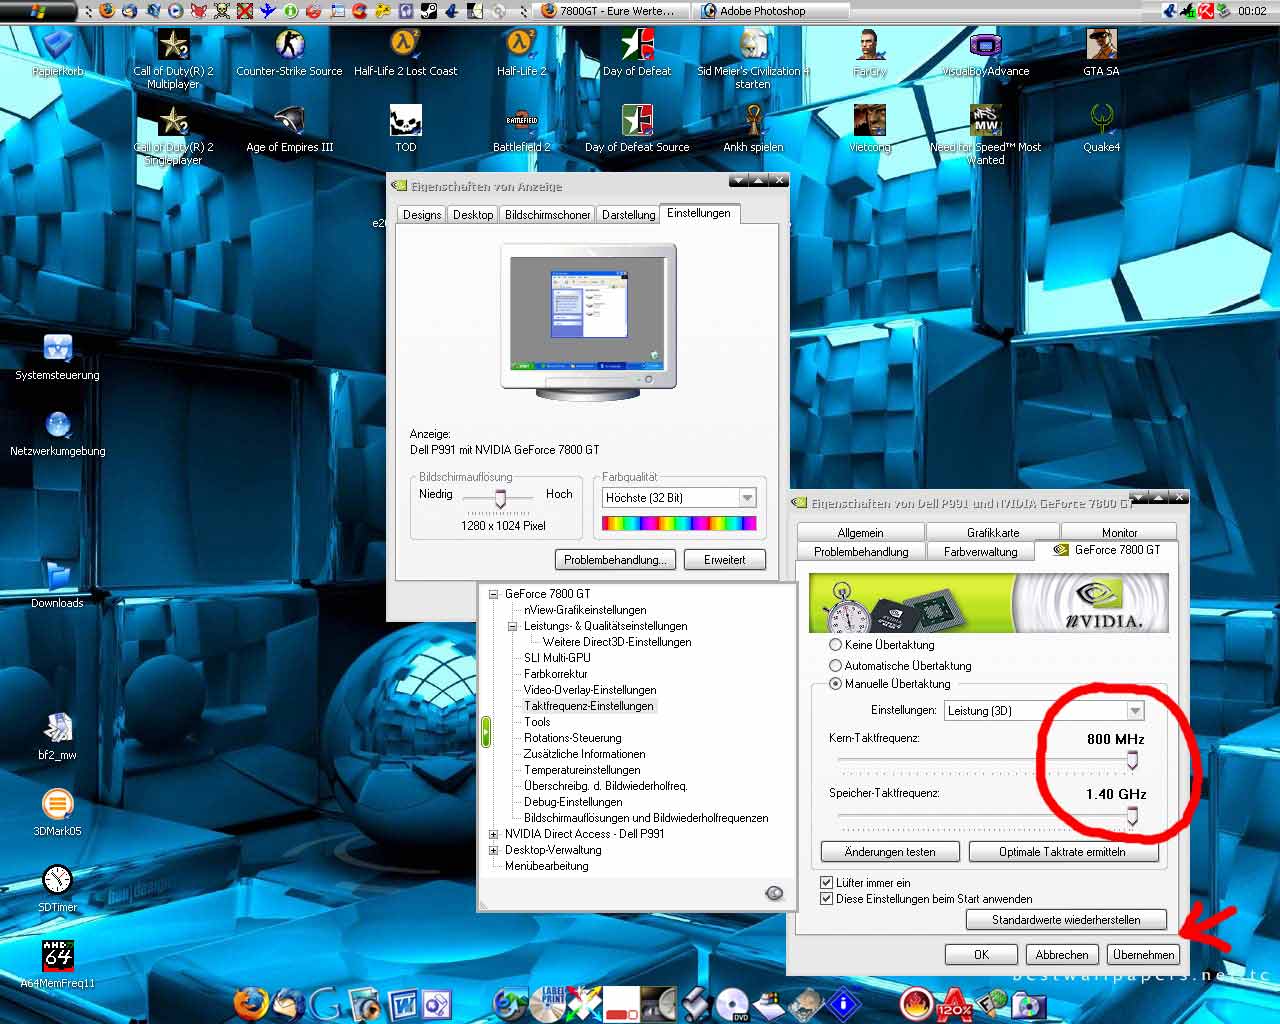Open the Darstellung tab
1280x1024 pixels.
click(x=628, y=215)
